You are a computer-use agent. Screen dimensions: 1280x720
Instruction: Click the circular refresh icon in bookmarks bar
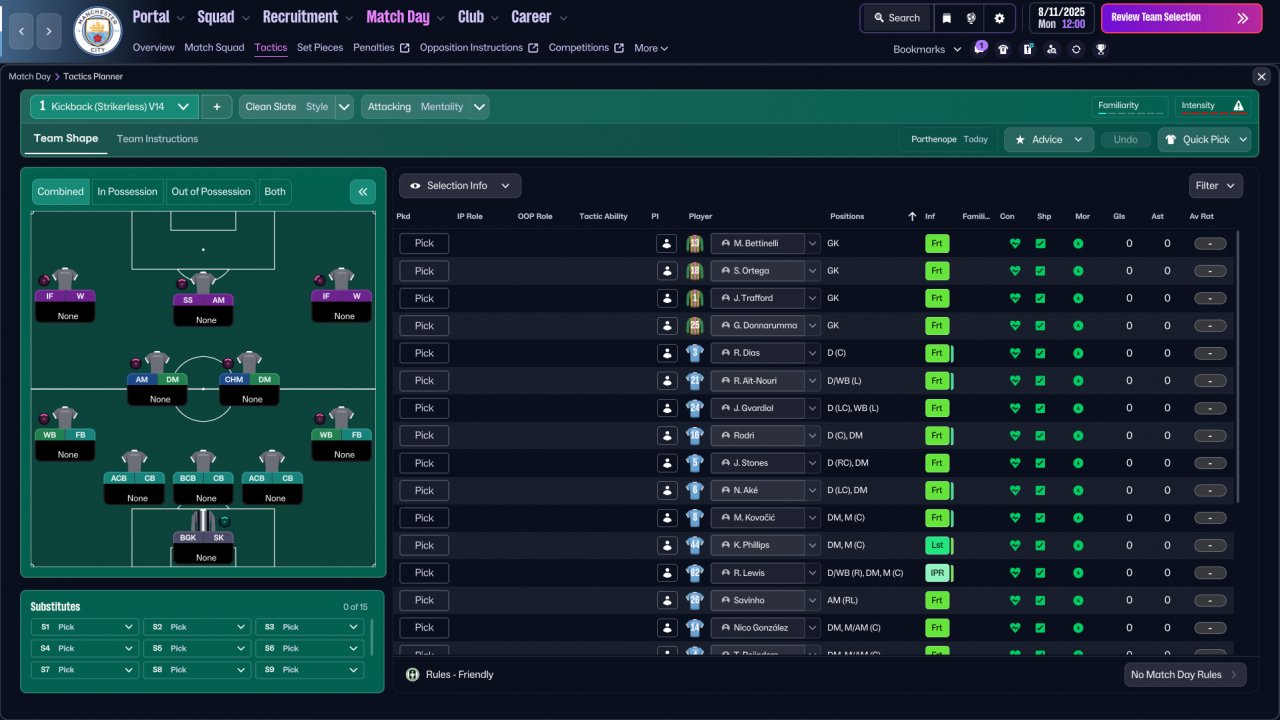pyautogui.click(x=1076, y=49)
